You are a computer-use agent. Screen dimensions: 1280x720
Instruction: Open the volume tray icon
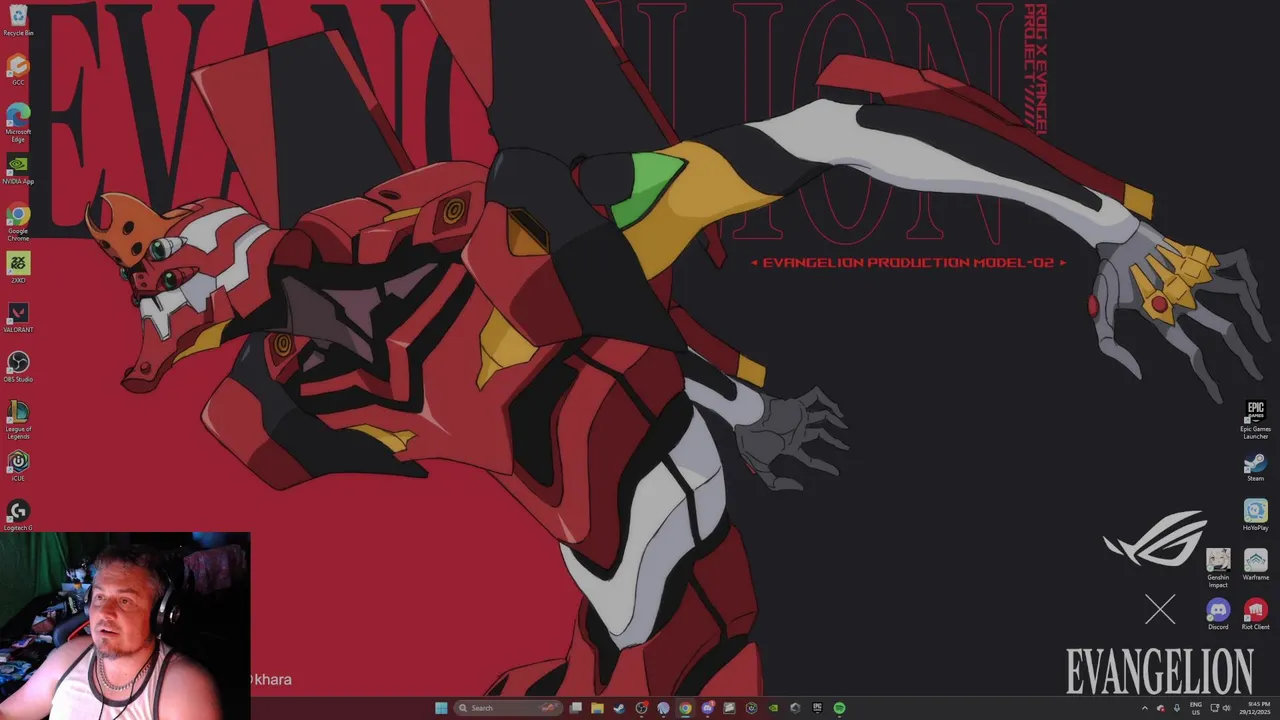coord(1227,708)
